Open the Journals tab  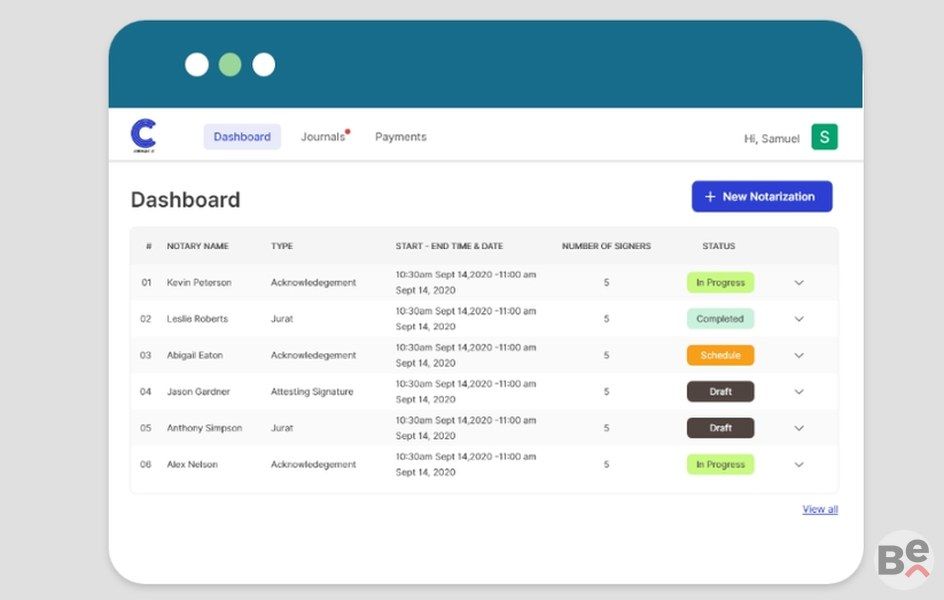(x=323, y=137)
